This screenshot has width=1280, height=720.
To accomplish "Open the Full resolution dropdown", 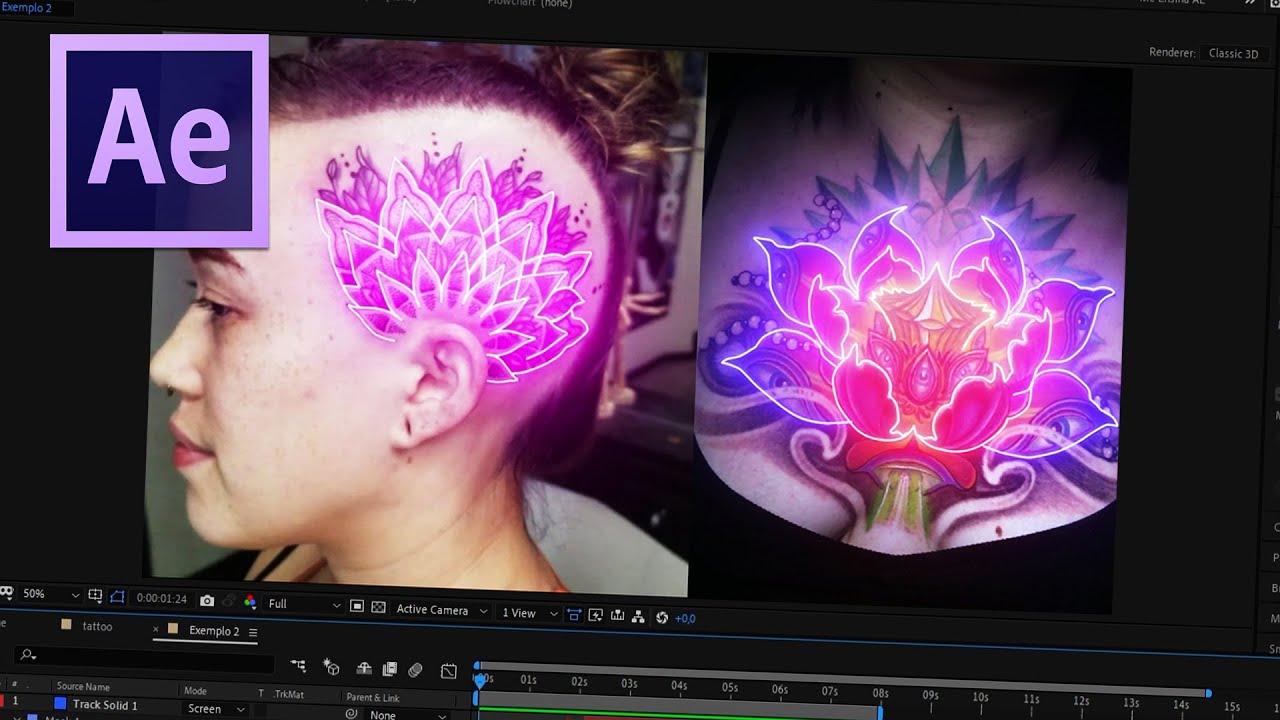I will pos(304,604).
